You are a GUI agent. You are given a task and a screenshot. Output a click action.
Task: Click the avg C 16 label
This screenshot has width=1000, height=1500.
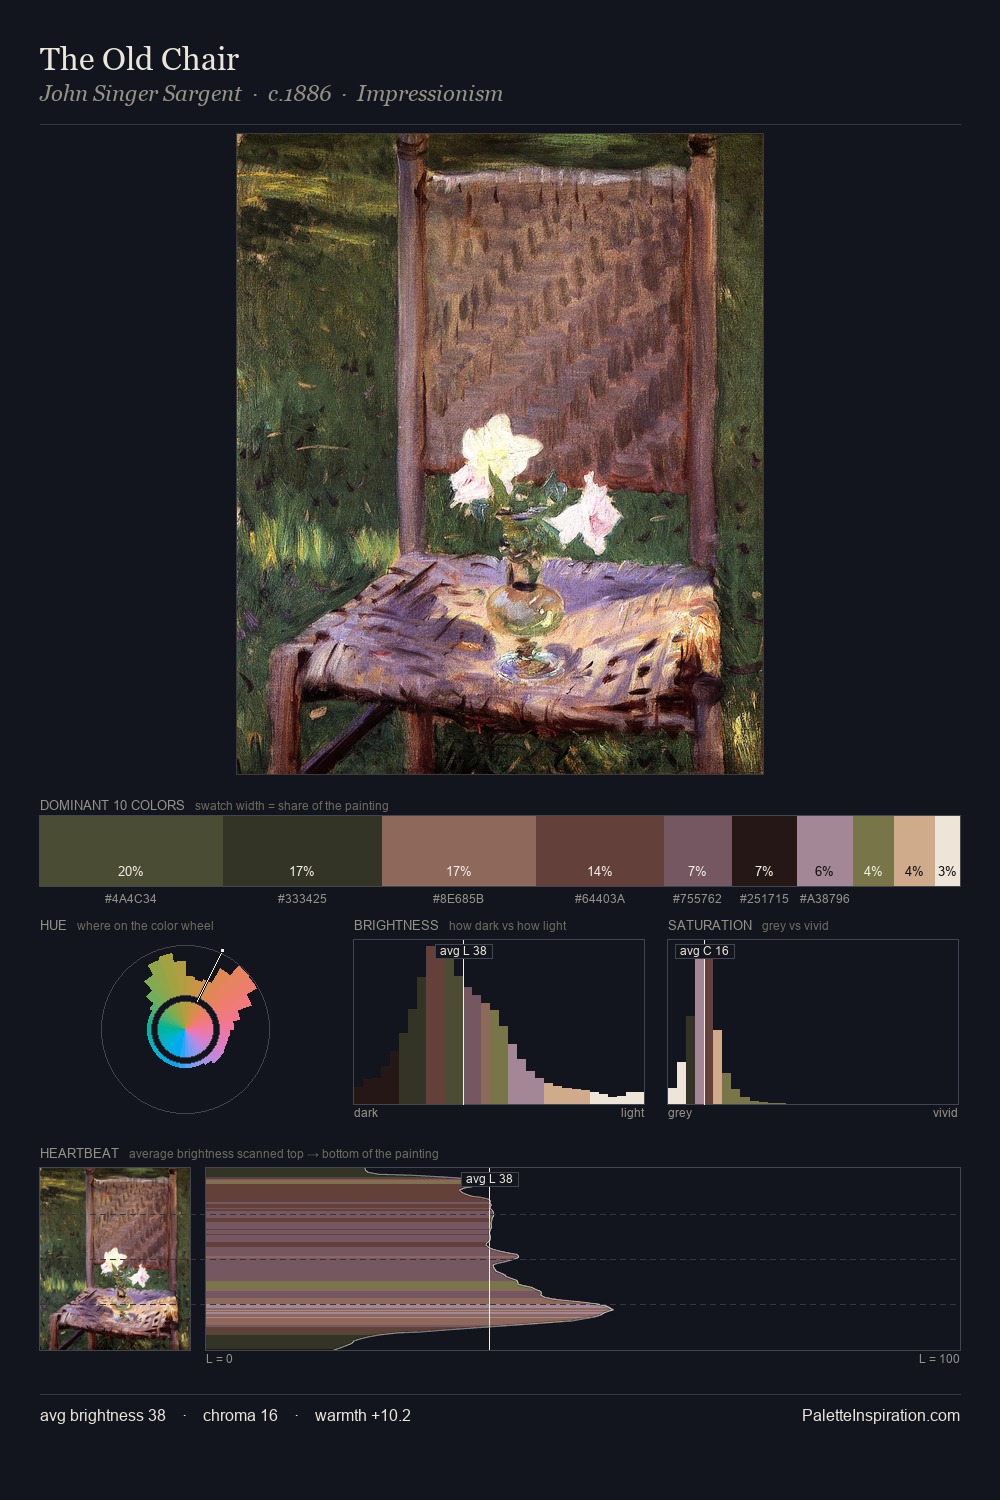[704, 951]
